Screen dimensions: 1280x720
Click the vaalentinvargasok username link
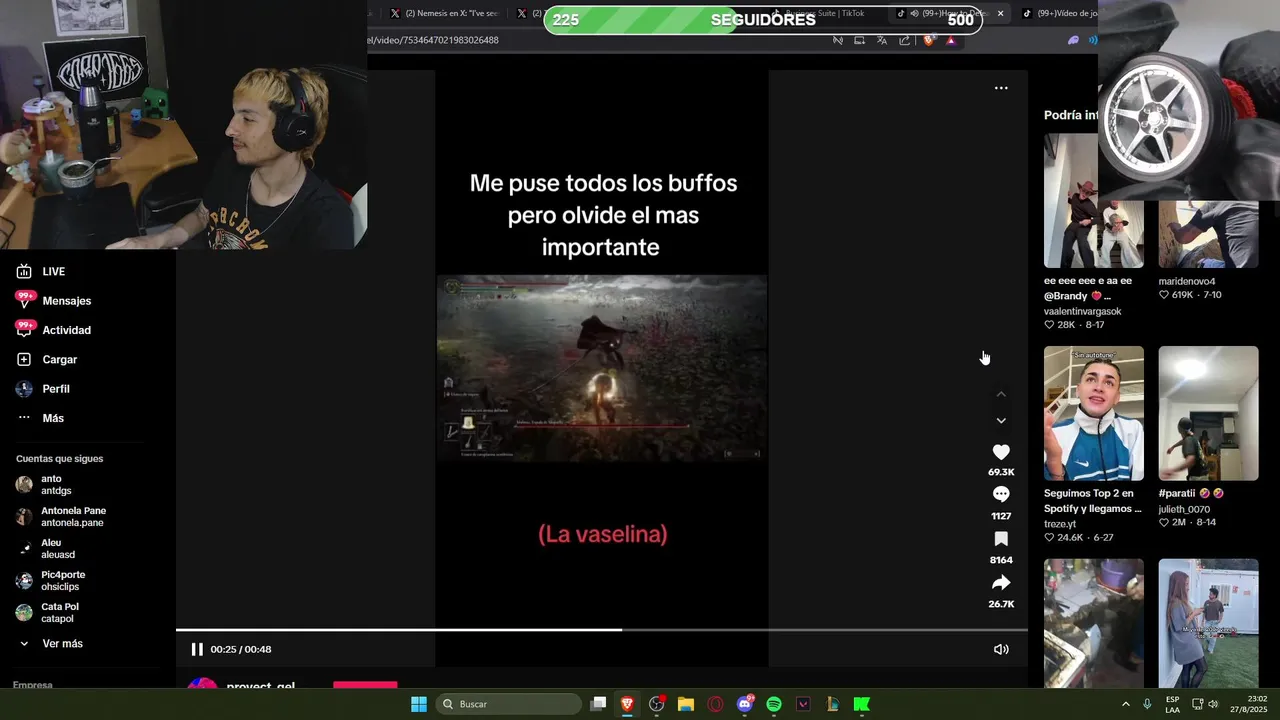1083,311
